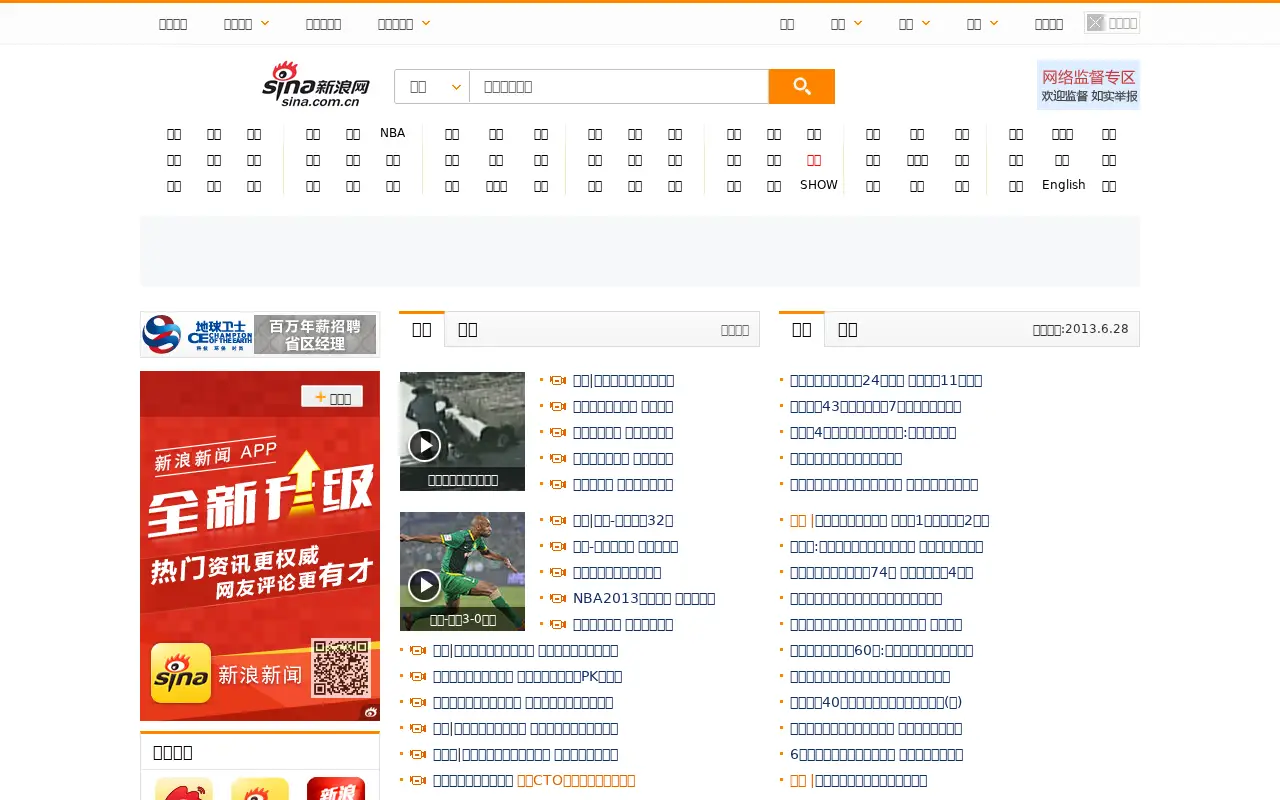
Task: Play the 3-0 soccer match video
Action: coord(462,571)
